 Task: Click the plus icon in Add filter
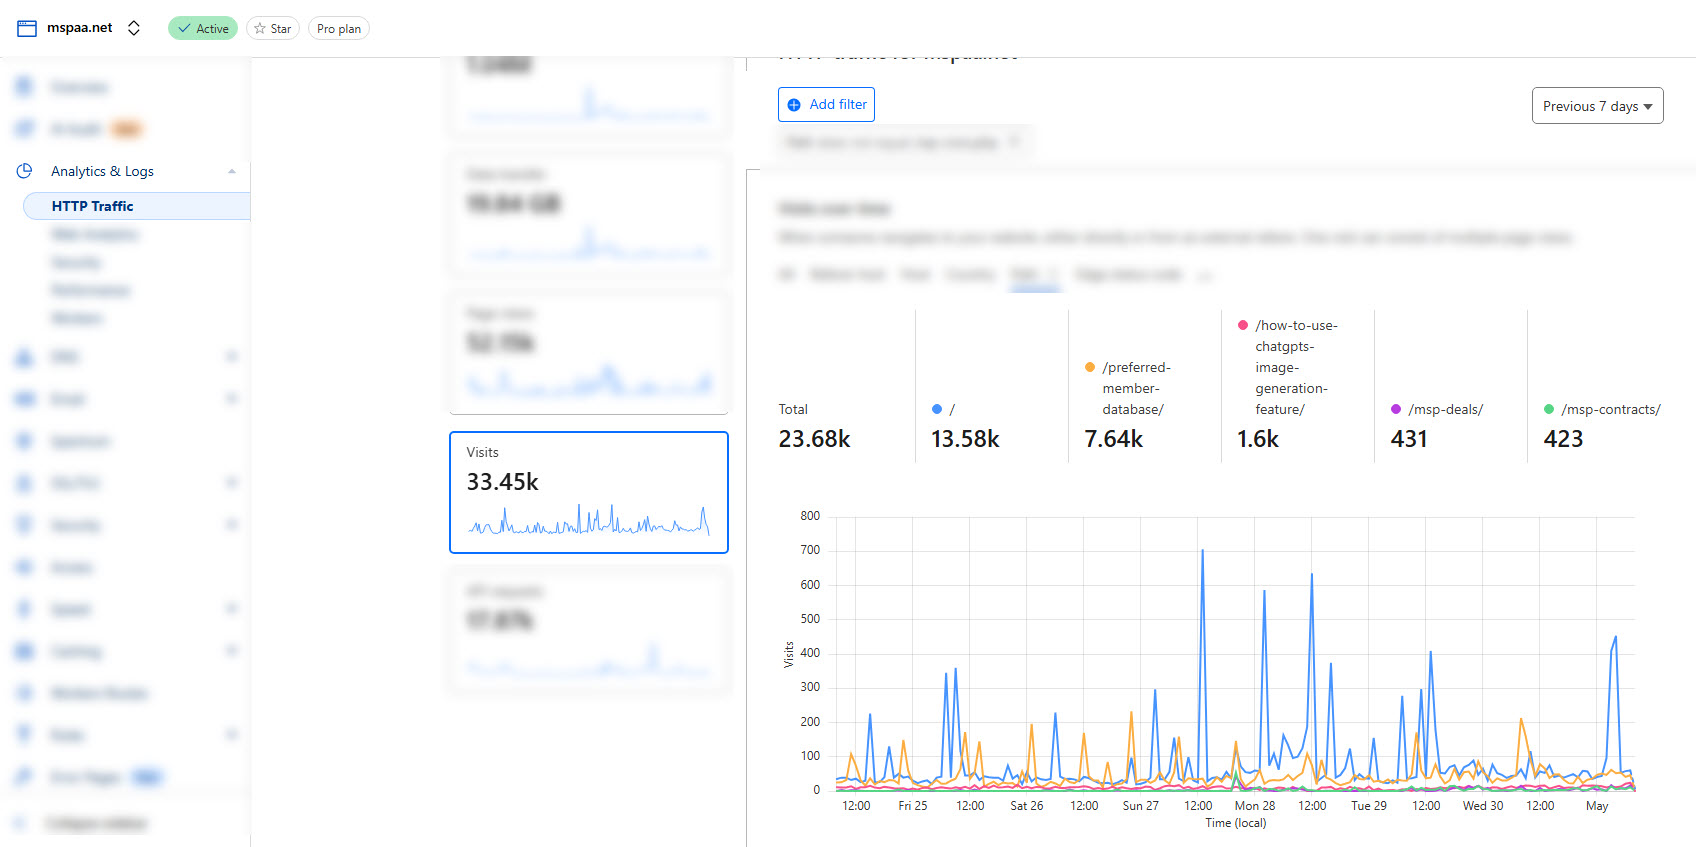(794, 105)
